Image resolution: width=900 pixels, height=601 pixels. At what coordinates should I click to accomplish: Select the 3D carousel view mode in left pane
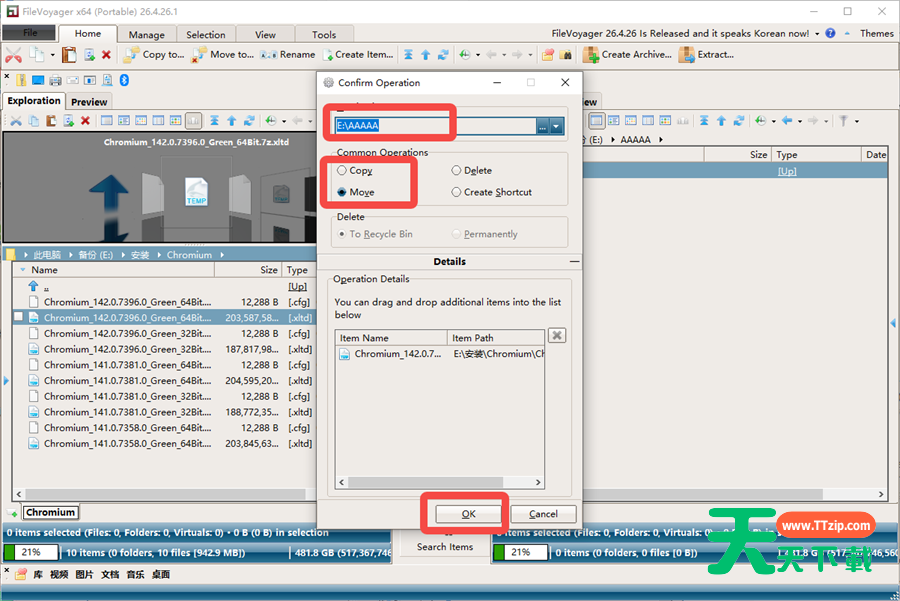[x=193, y=121]
